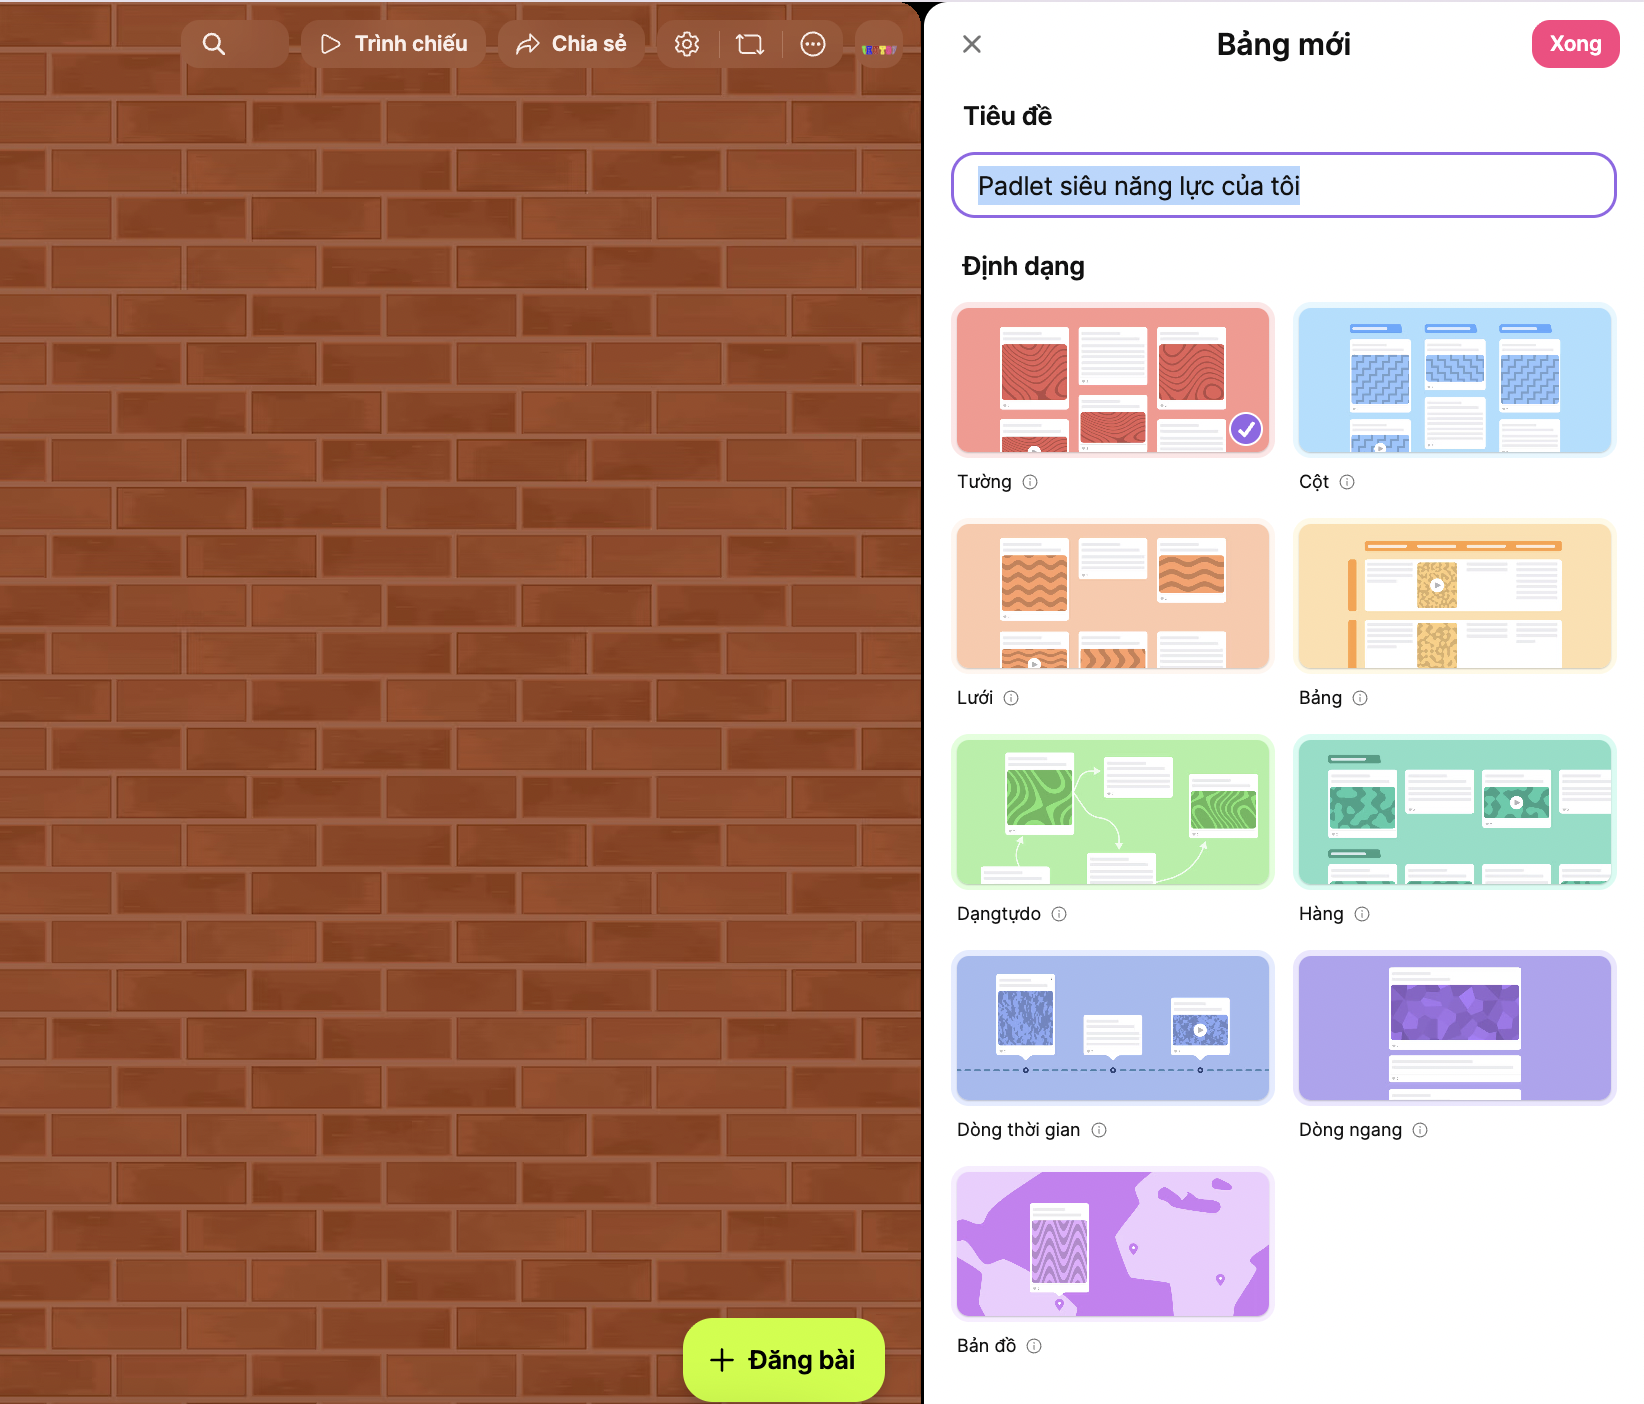Close the Bảng mới panel
Viewport: 1644px width, 1404px height.
(x=971, y=44)
